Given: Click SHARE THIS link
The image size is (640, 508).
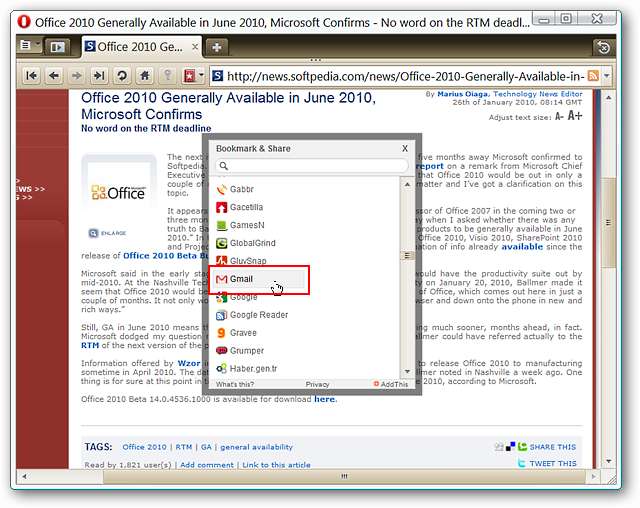Looking at the screenshot, I should point(553,447).
